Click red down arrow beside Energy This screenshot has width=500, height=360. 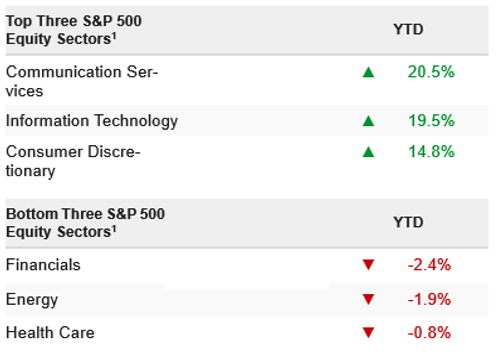tap(368, 299)
